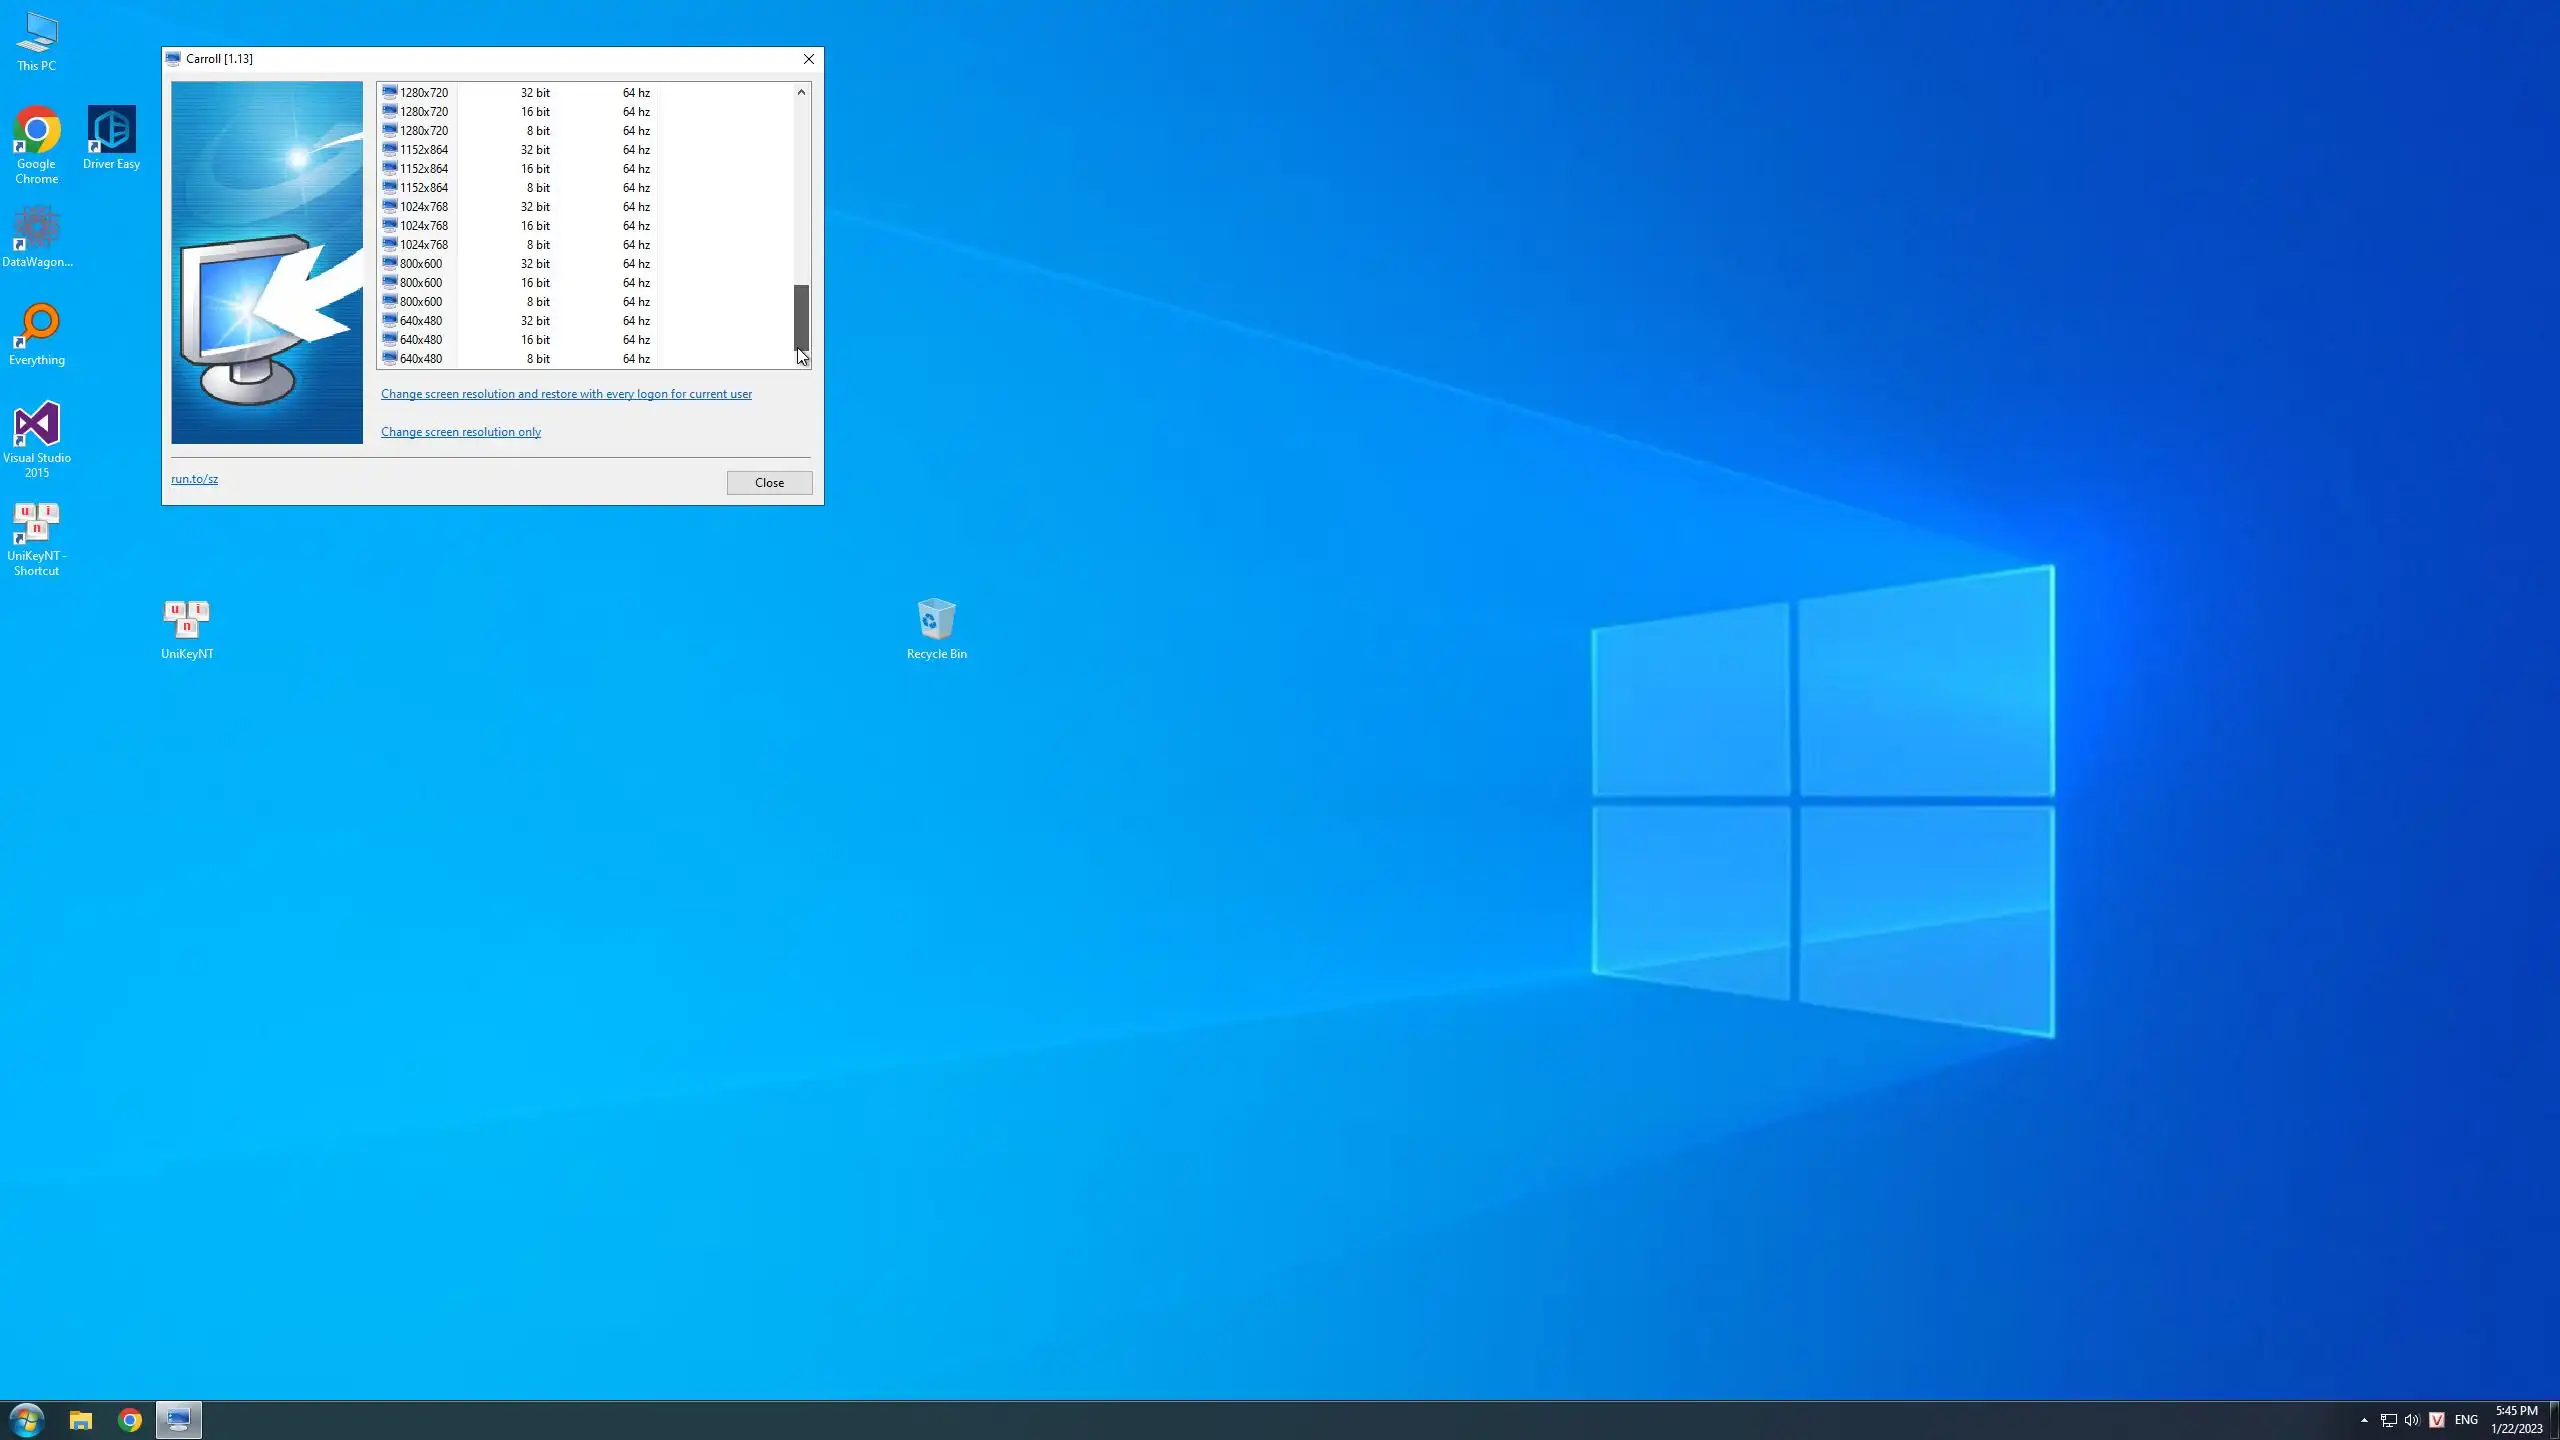Viewport: 2560px width, 1440px height.
Task: Click the scrollbar up arrow in resolution list
Action: point(801,92)
